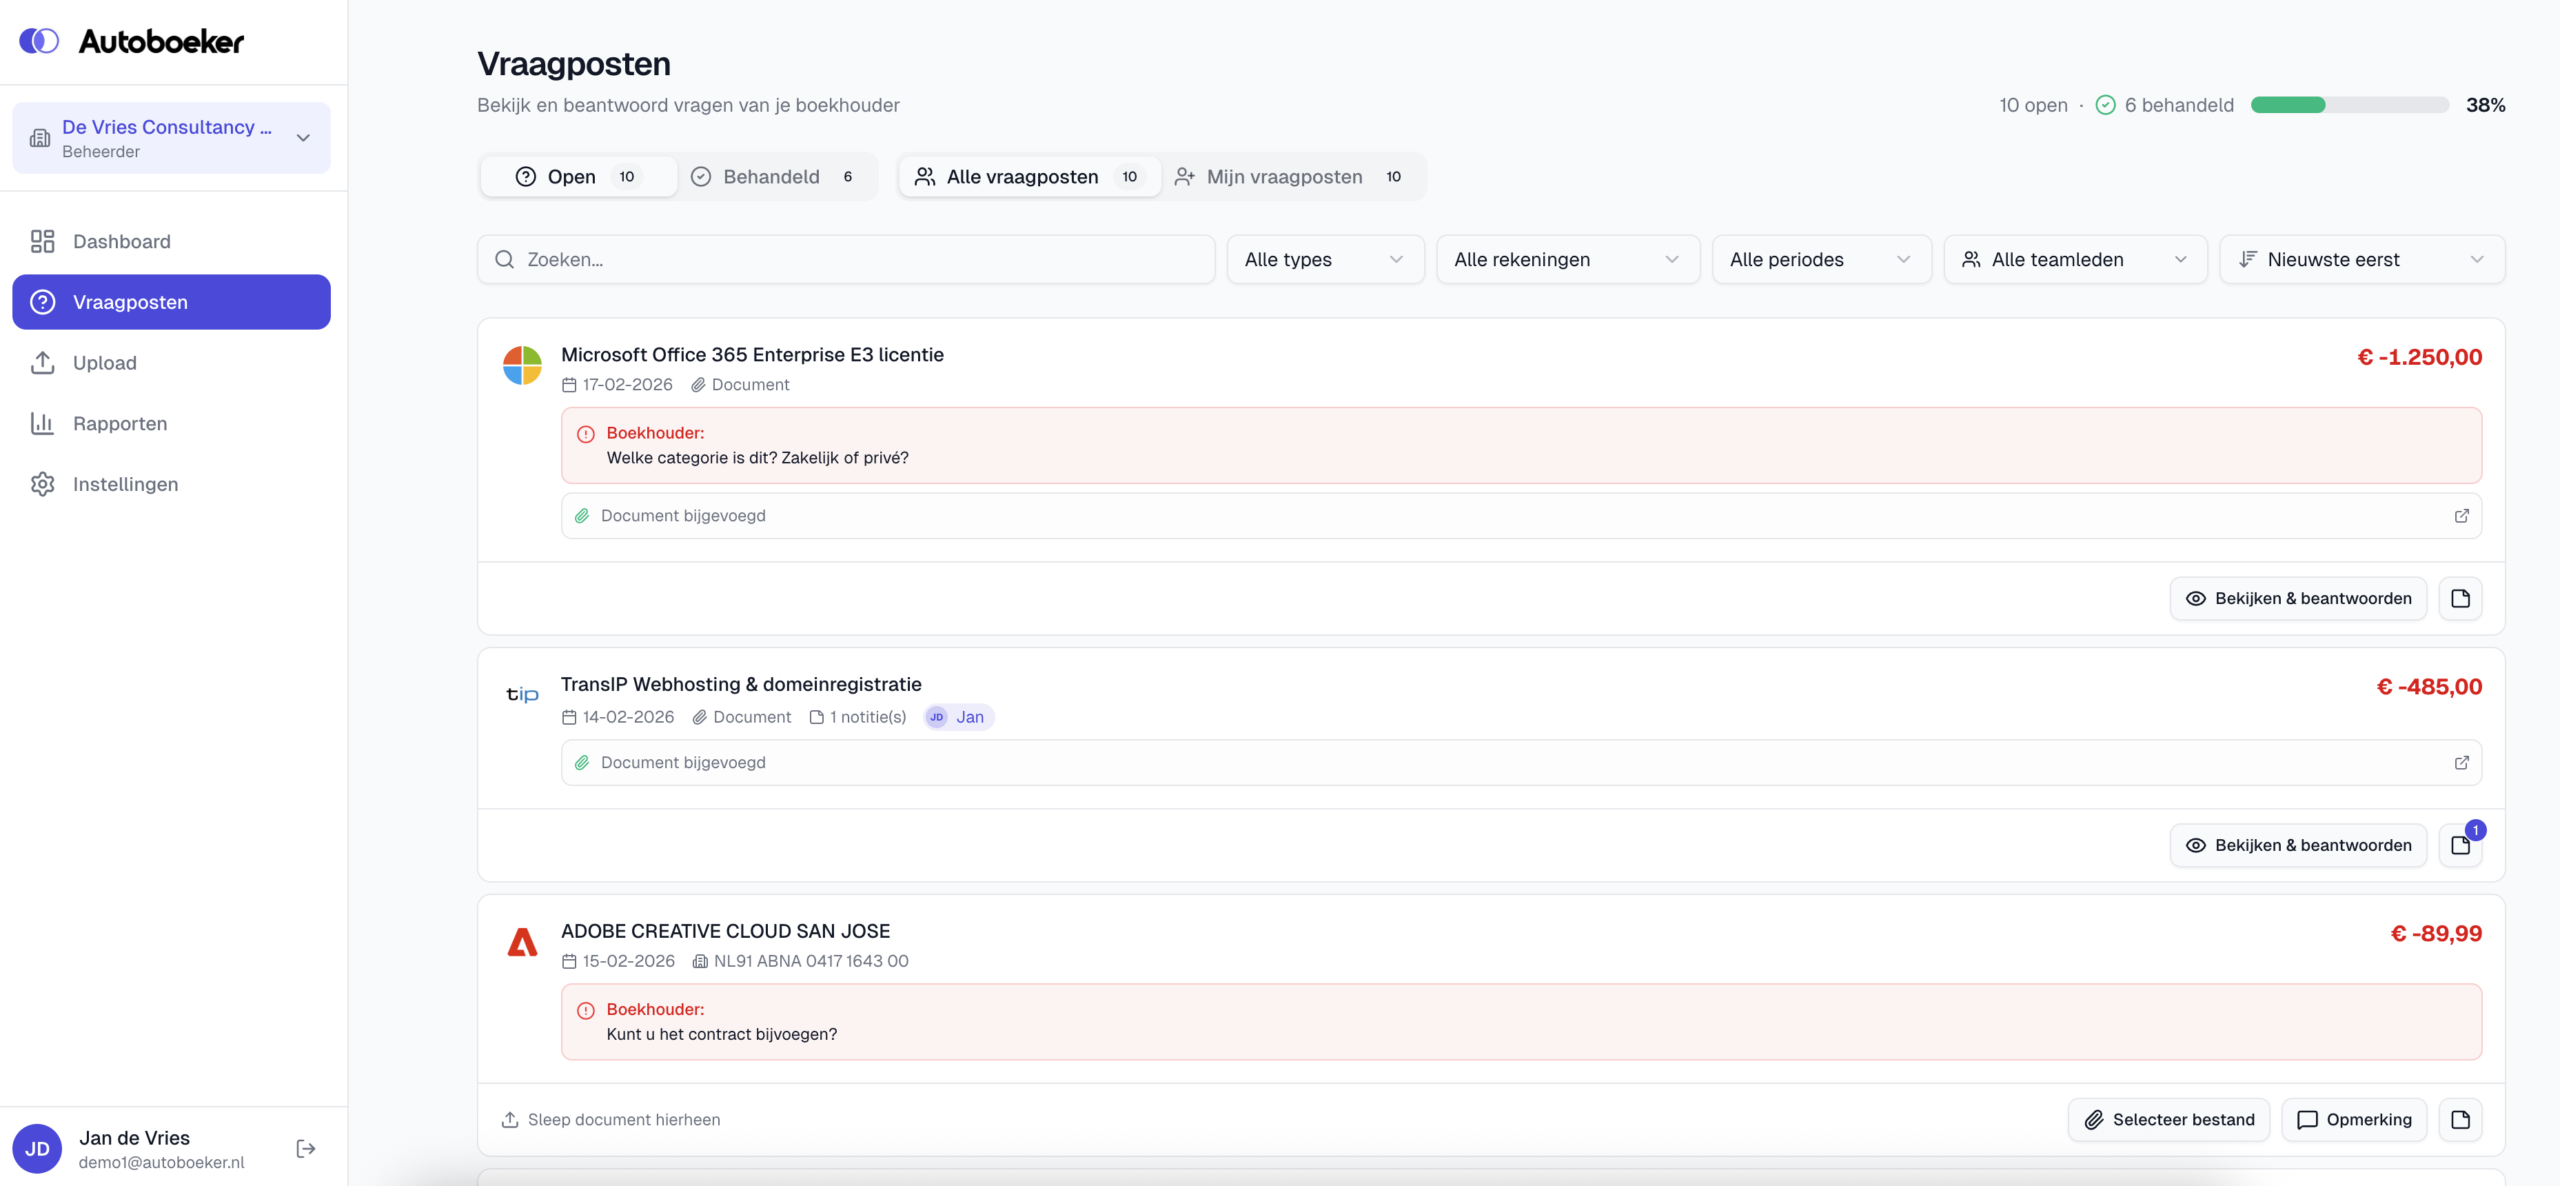Open Instellingen from sidebar menu
This screenshot has width=2560, height=1186.
(125, 484)
